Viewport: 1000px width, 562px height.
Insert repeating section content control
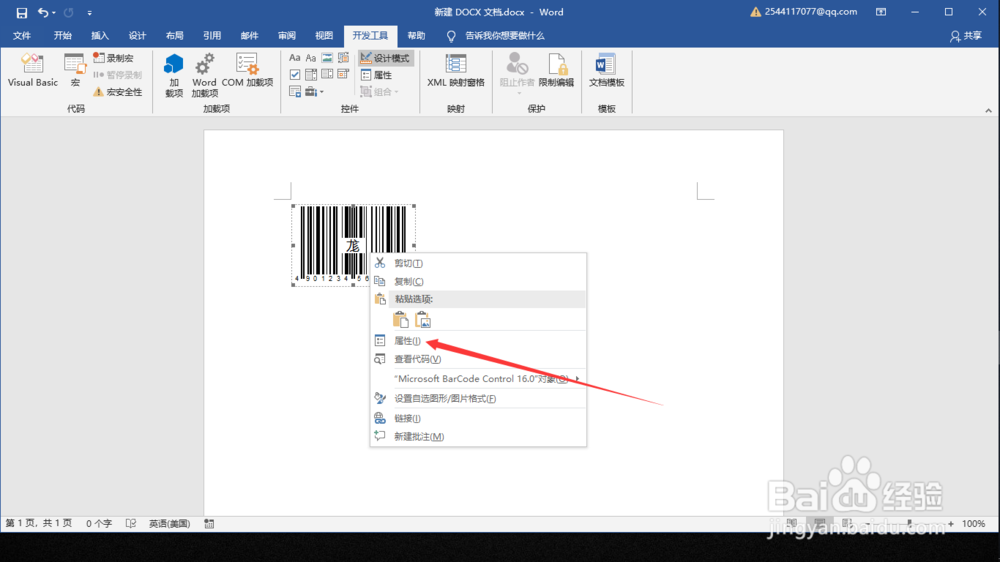click(295, 92)
